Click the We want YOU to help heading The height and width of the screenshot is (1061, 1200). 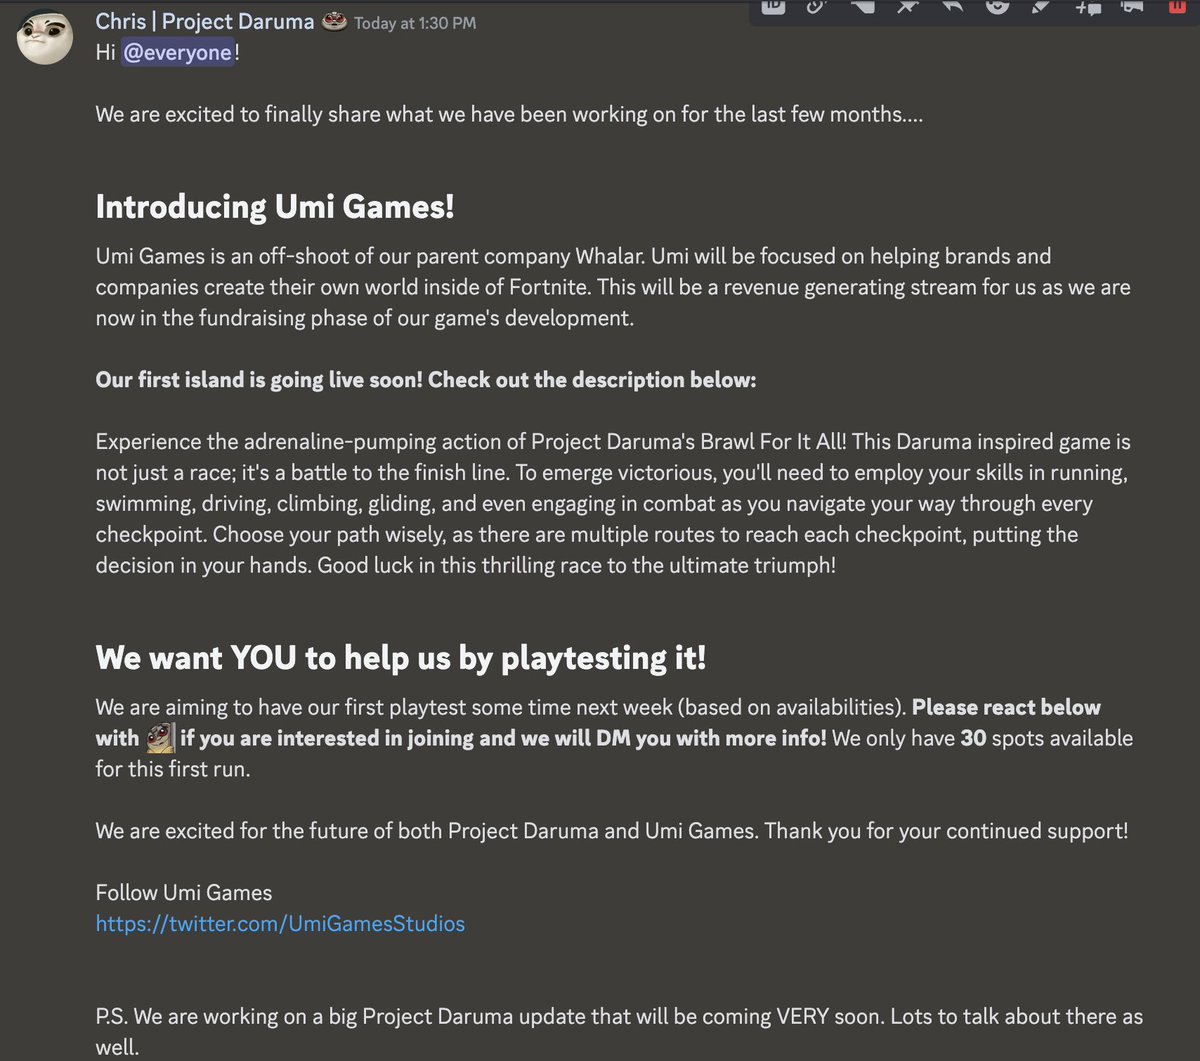point(401,658)
